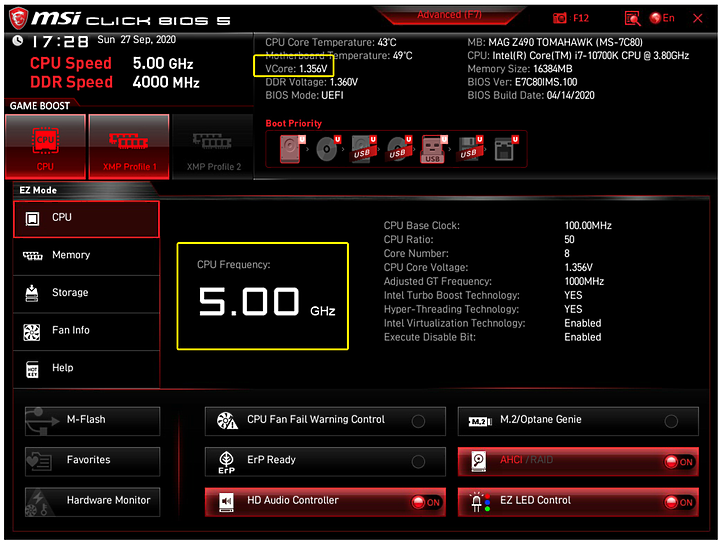The height and width of the screenshot is (544, 720).
Task: Click the EZ LED lamp icon
Action: [x=479, y=502]
